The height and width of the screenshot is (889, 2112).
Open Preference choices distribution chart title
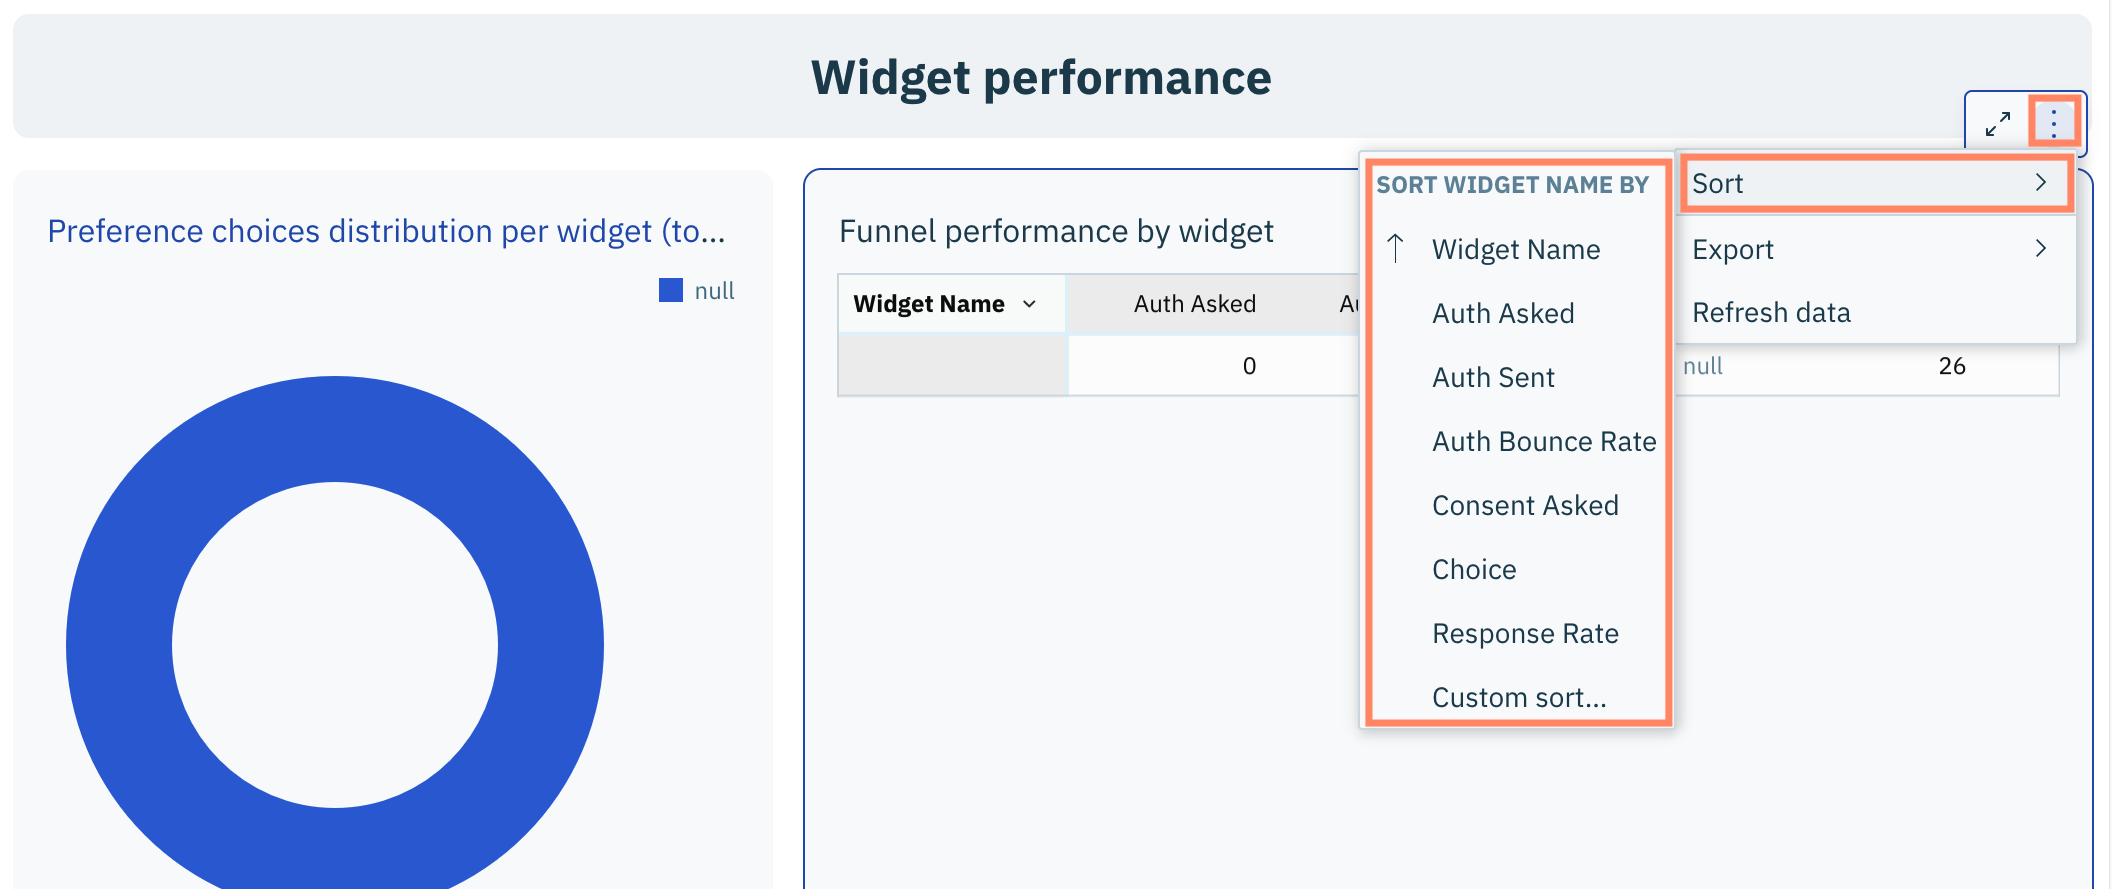click(x=386, y=231)
